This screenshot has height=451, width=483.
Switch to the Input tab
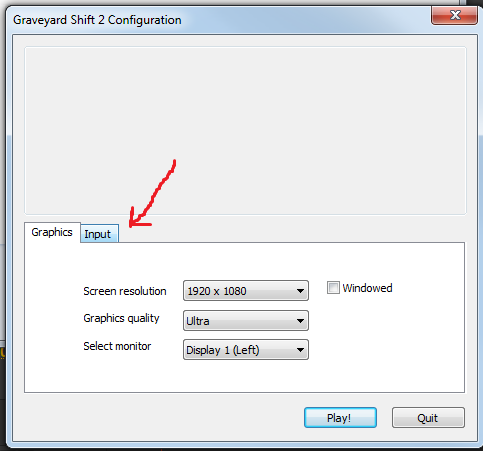pos(99,233)
